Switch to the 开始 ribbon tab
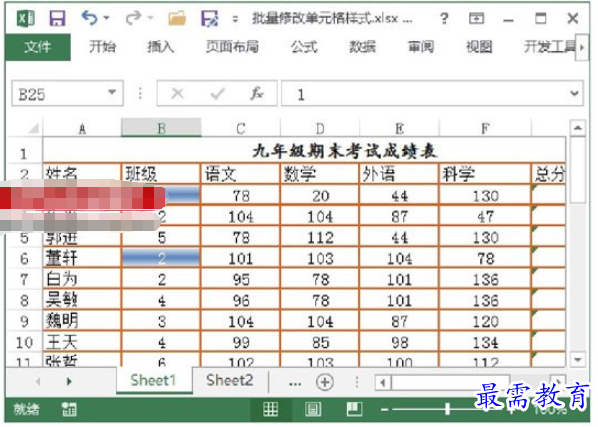The image size is (598, 427). 103,47
